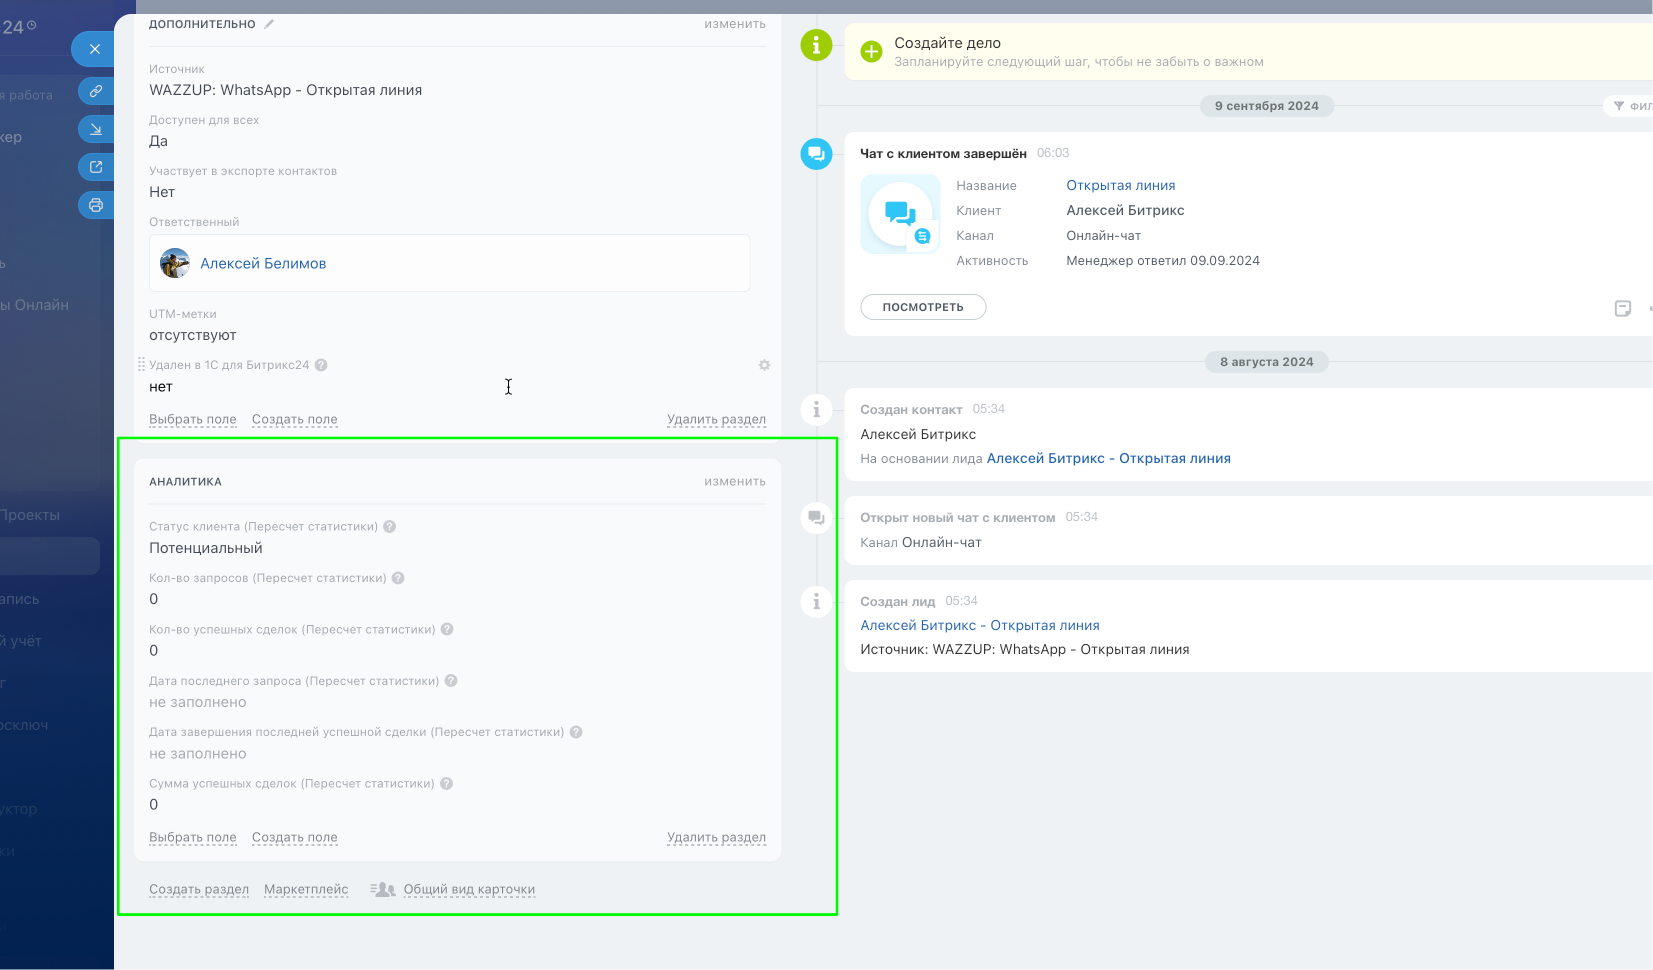Click the pencil icon beside ДОПОЛНИТЕЛЬНО
This screenshot has height=970, width=1653.
[269, 24]
